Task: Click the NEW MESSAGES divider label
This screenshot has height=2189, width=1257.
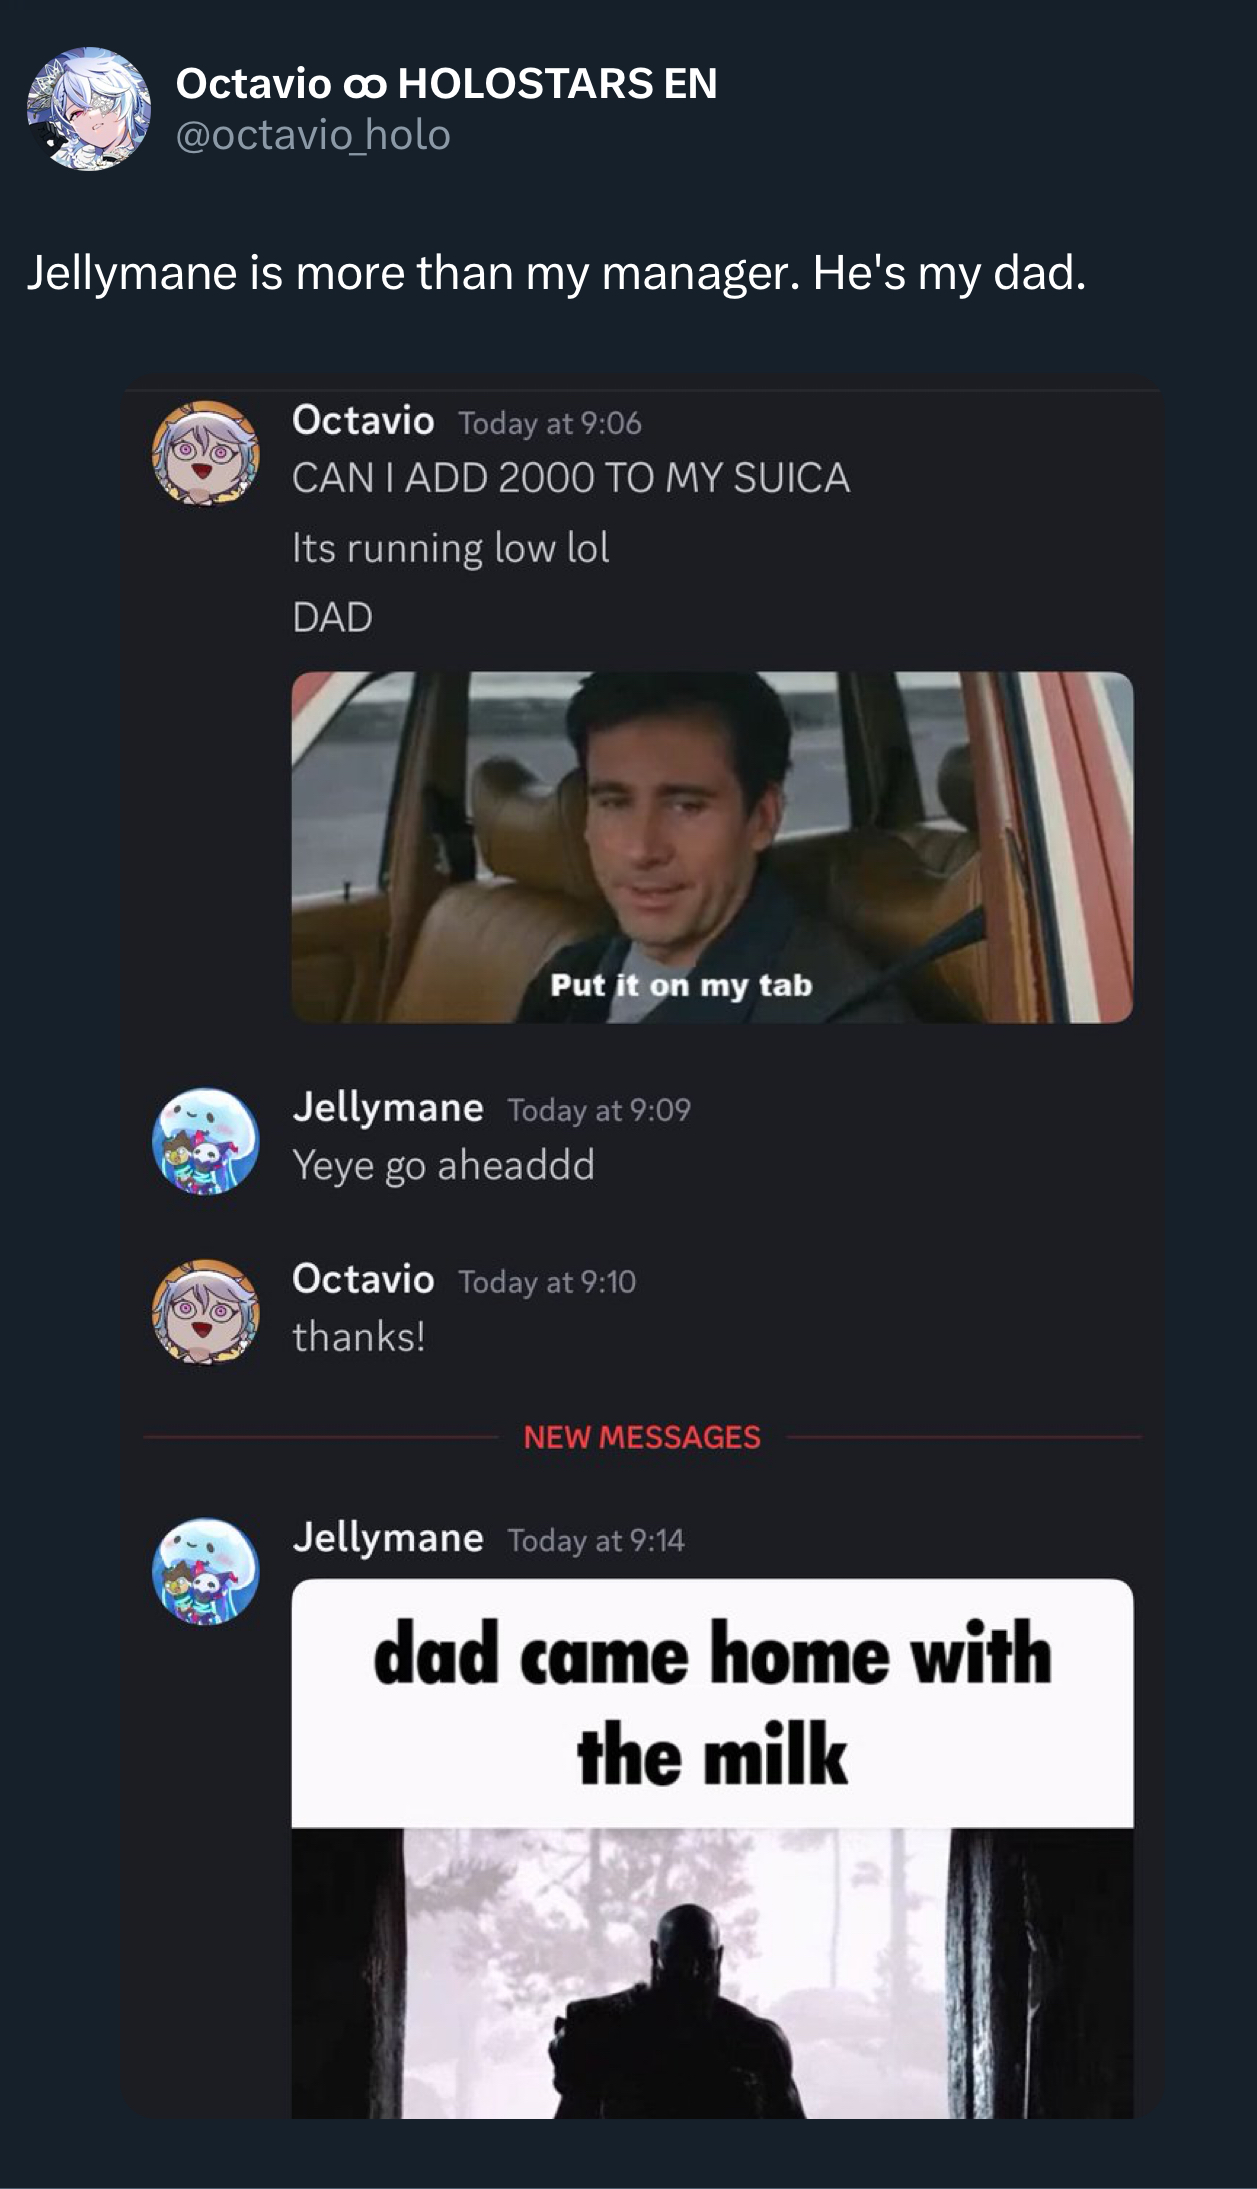Action: [x=642, y=1437]
